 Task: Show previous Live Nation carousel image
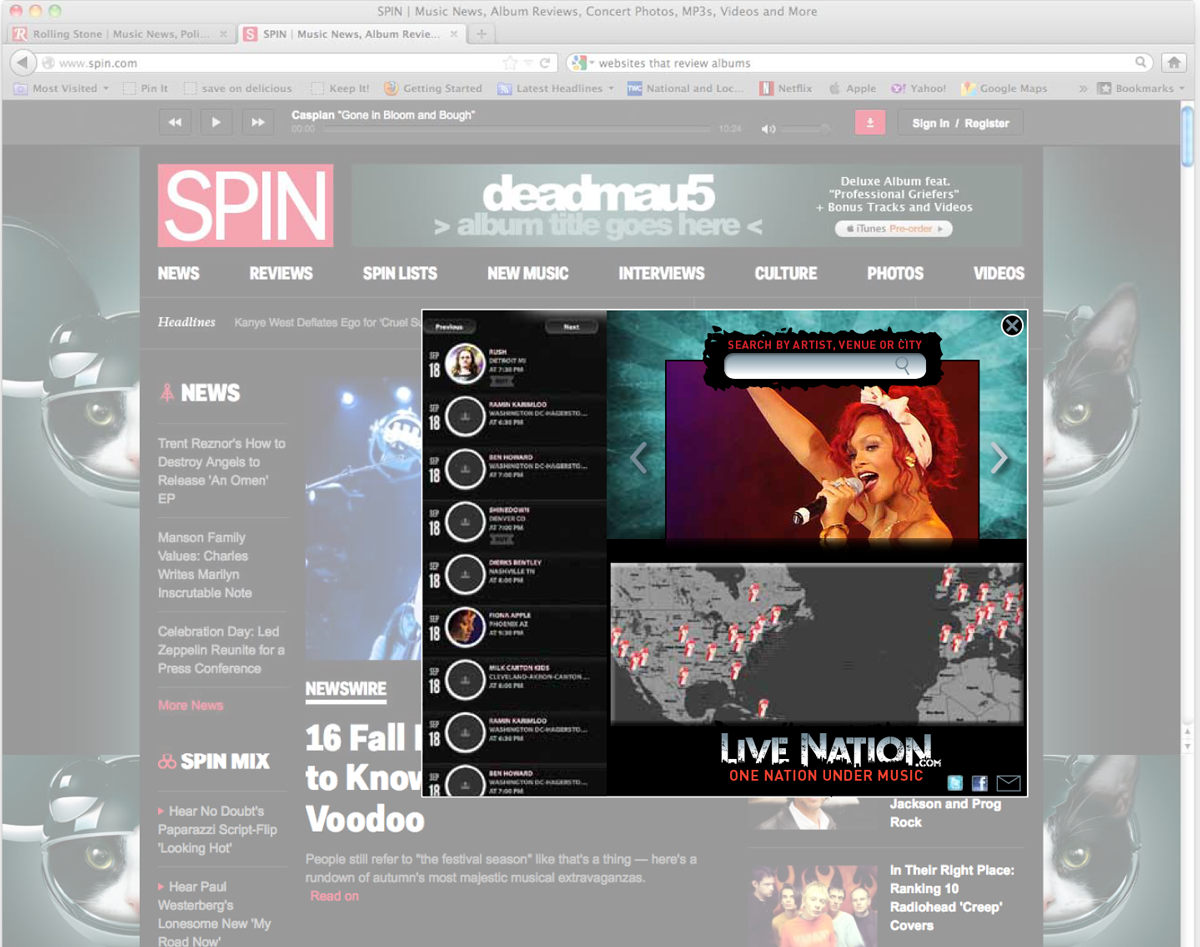coord(638,458)
